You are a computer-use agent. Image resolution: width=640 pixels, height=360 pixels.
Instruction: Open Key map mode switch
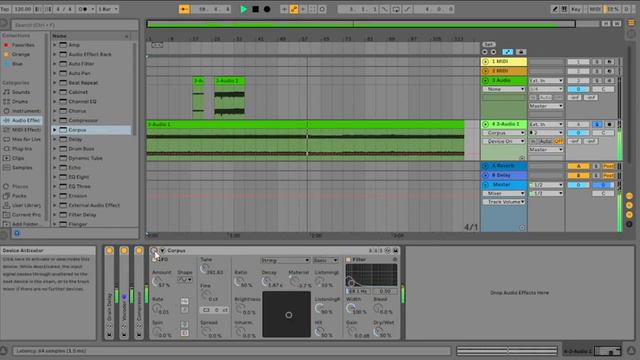576,9
